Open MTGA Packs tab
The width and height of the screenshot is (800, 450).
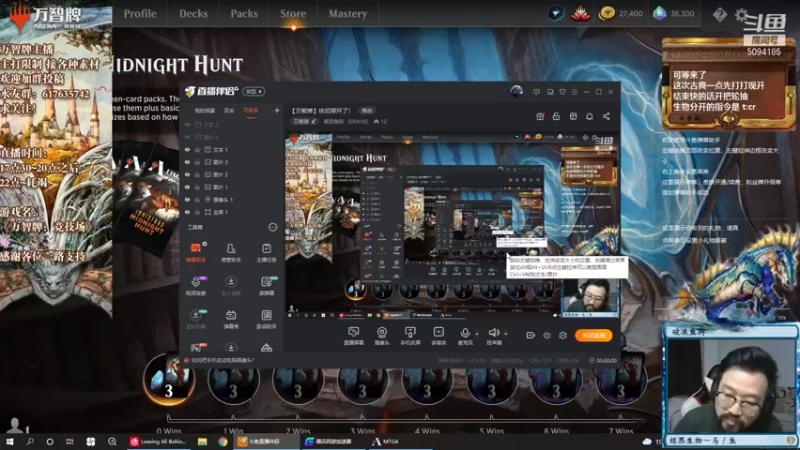(x=244, y=14)
